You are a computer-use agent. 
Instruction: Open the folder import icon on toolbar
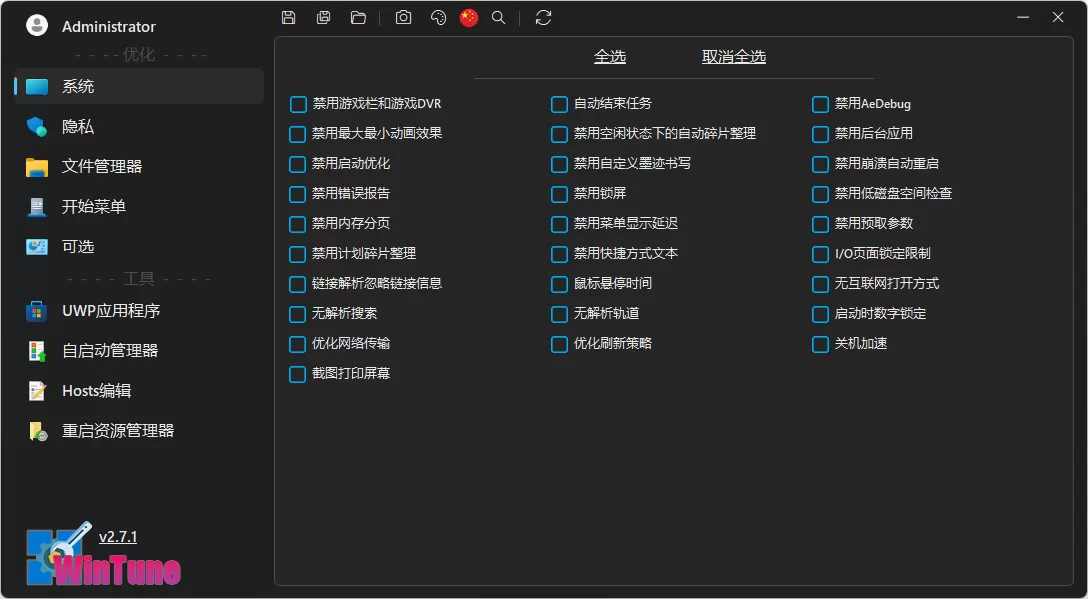(358, 17)
